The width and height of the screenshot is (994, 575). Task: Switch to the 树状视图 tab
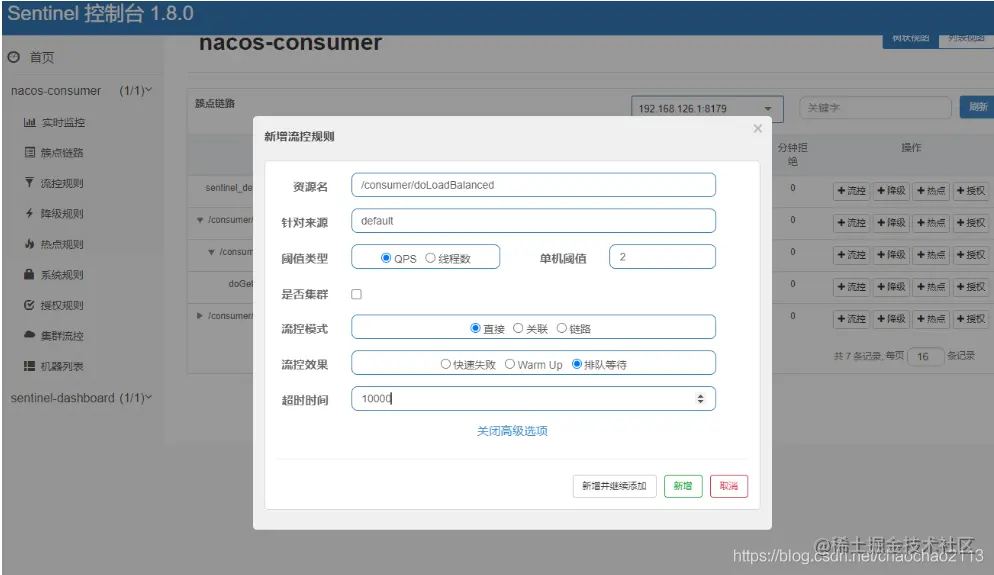click(910, 39)
